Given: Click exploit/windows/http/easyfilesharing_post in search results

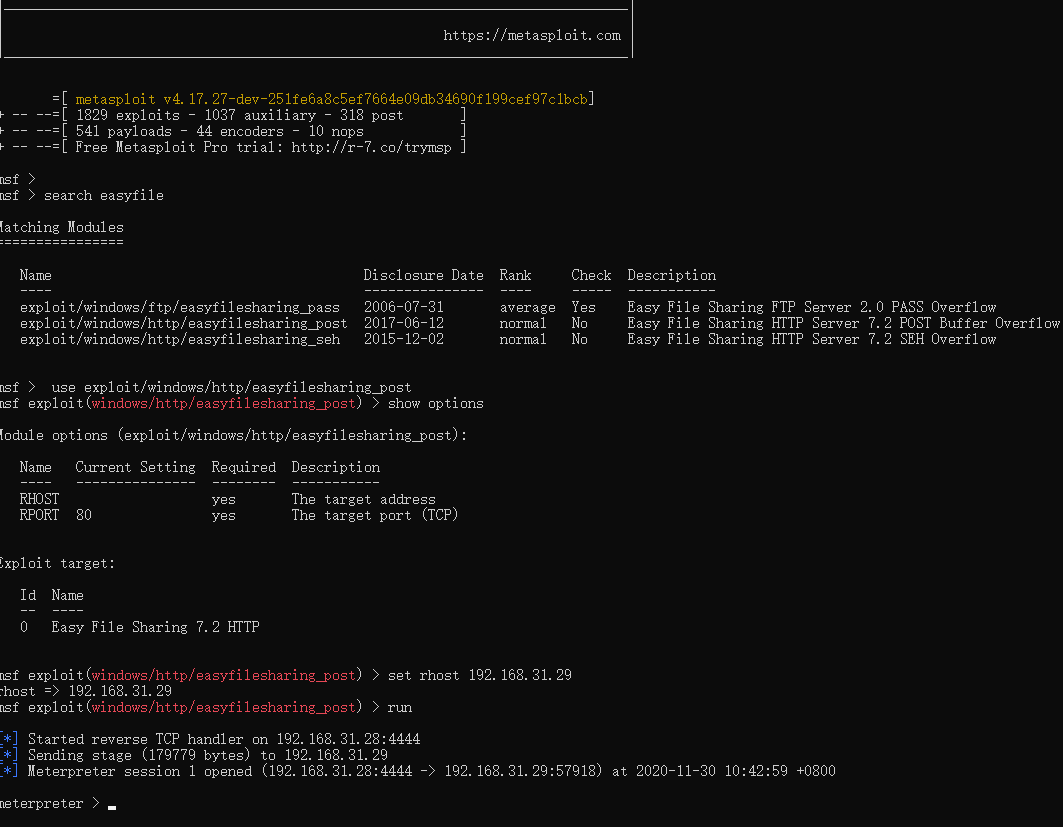Looking at the screenshot, I should click(183, 323).
